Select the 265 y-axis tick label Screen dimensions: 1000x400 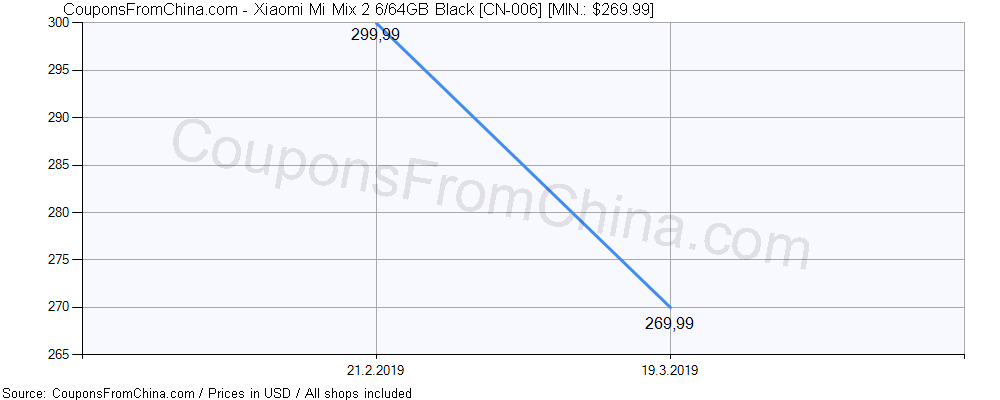(x=68, y=354)
